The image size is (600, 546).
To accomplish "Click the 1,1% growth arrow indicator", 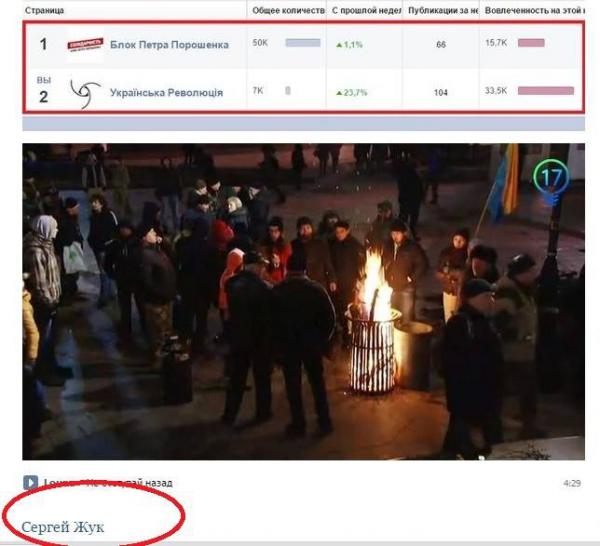I will [x=339, y=45].
